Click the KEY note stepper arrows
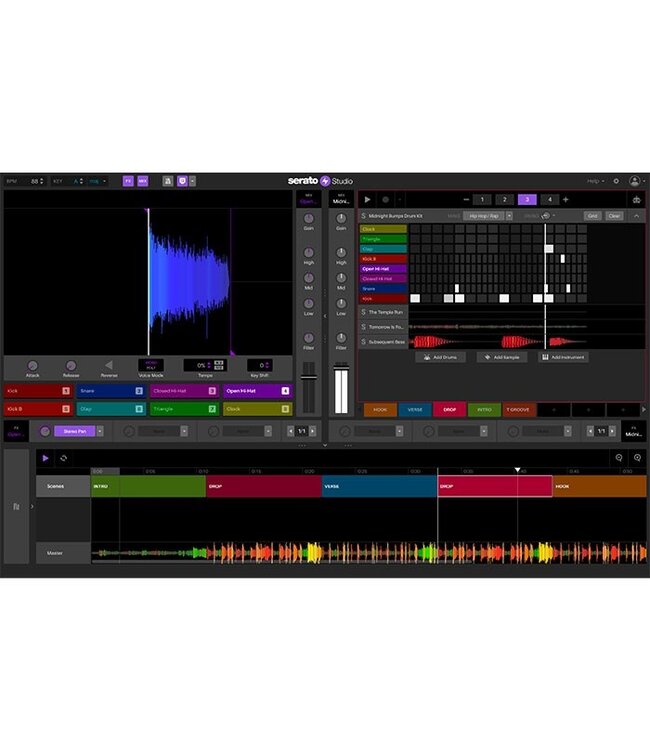 (x=81, y=181)
